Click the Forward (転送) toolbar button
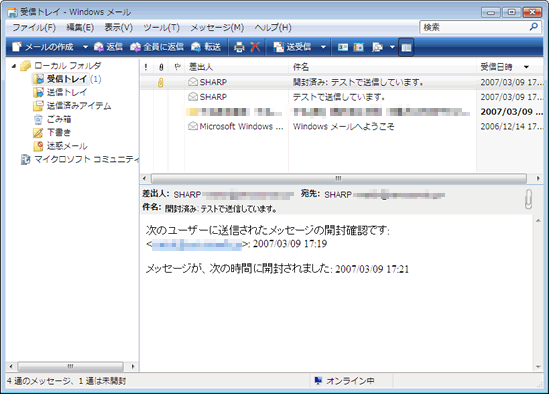 (x=206, y=47)
